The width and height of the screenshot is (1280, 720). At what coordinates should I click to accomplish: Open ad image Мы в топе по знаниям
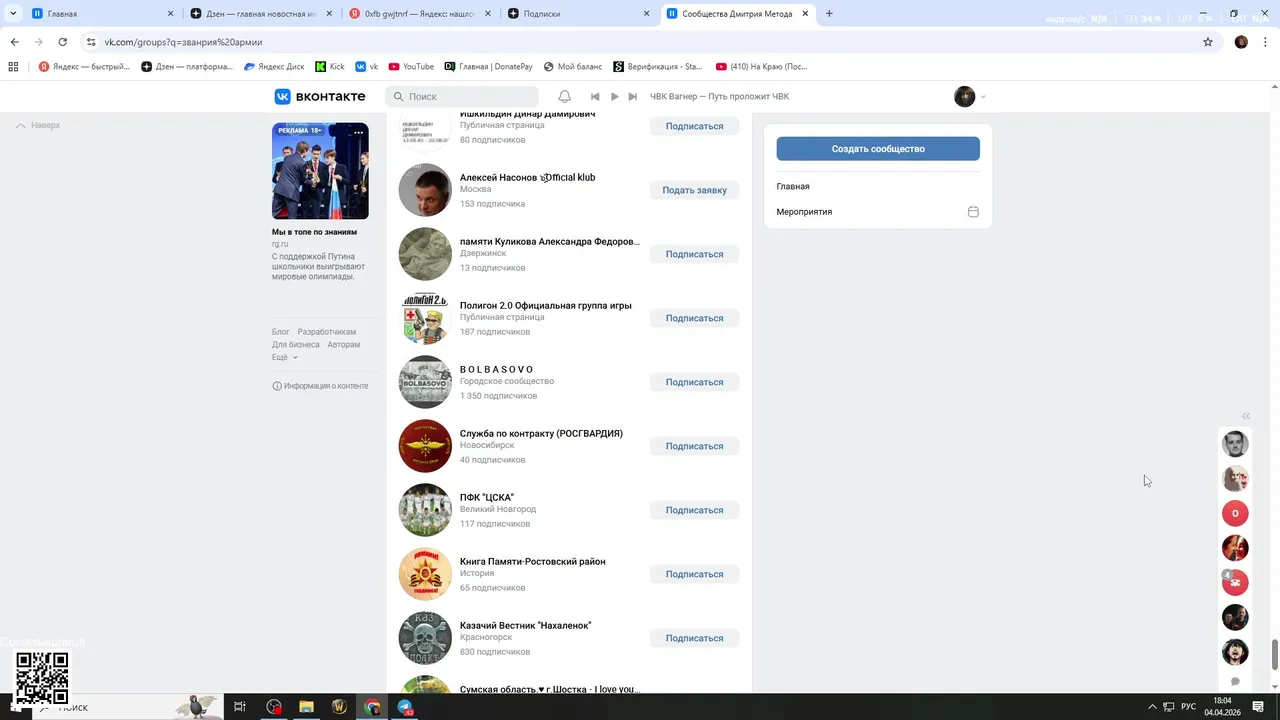click(x=320, y=171)
